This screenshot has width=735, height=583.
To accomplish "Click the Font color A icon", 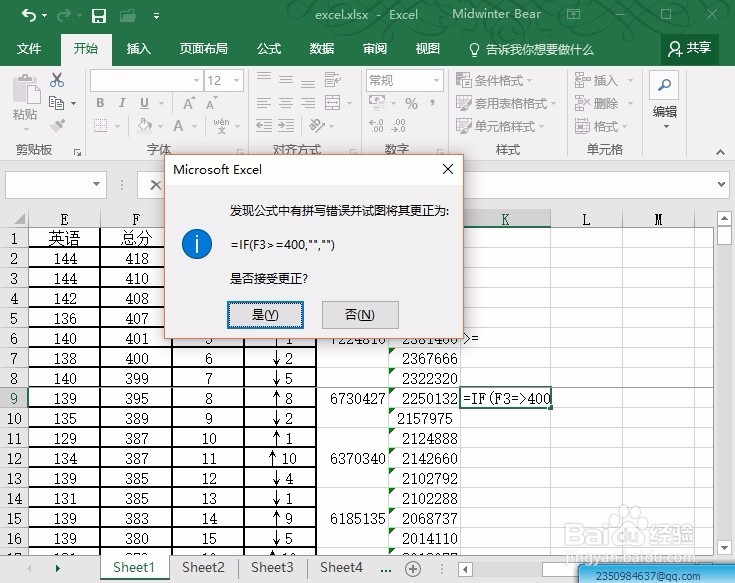I will (178, 125).
